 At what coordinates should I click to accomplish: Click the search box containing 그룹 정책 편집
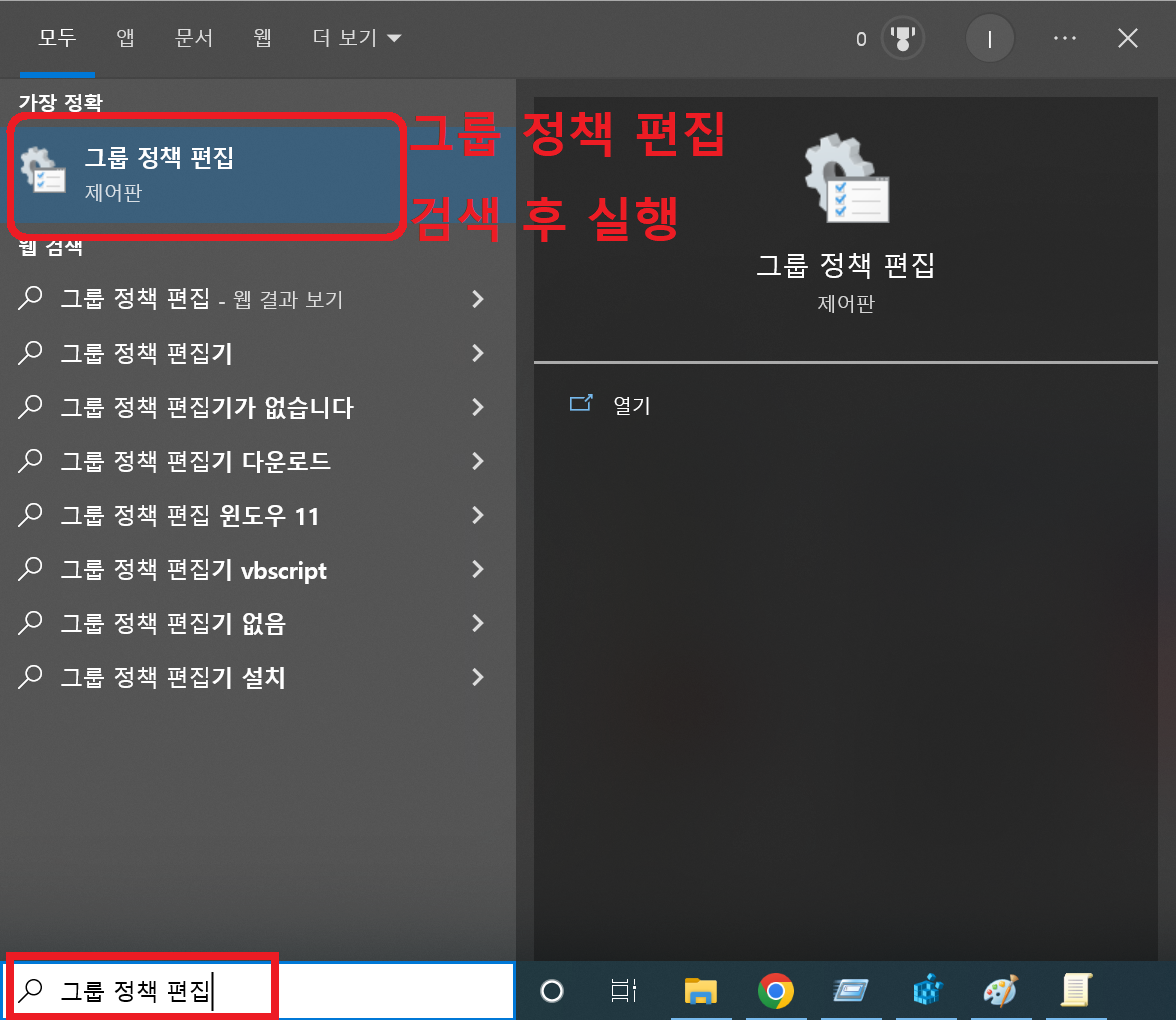pos(257,991)
